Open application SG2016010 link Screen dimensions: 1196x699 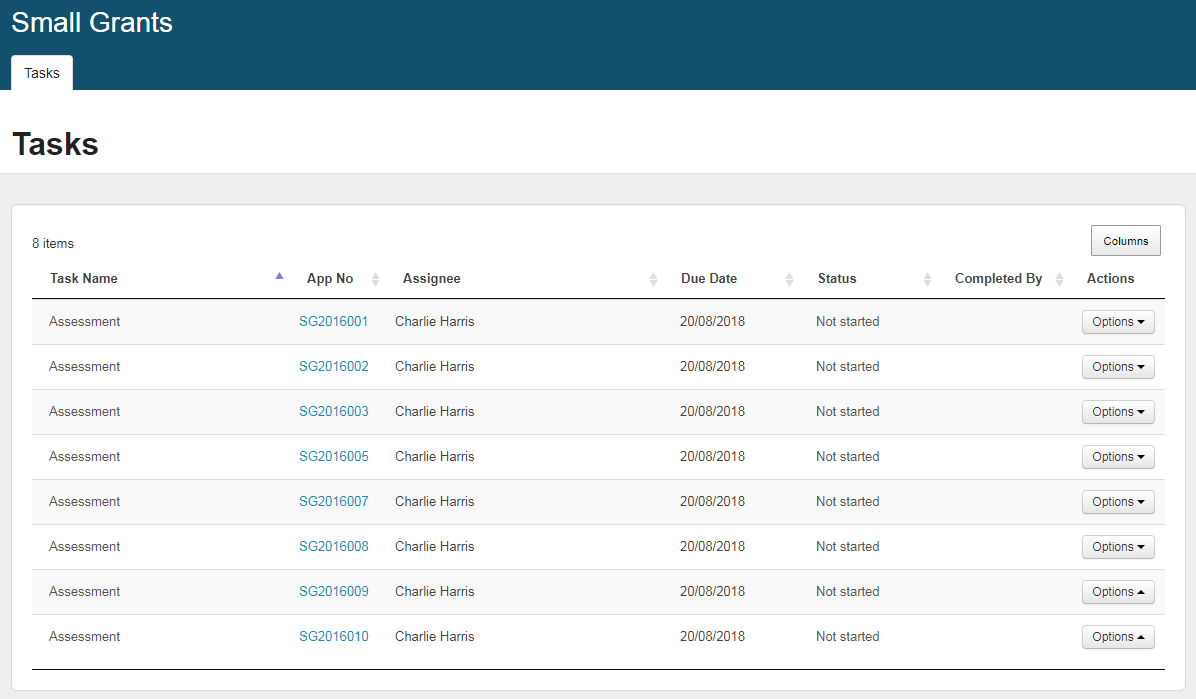(333, 637)
